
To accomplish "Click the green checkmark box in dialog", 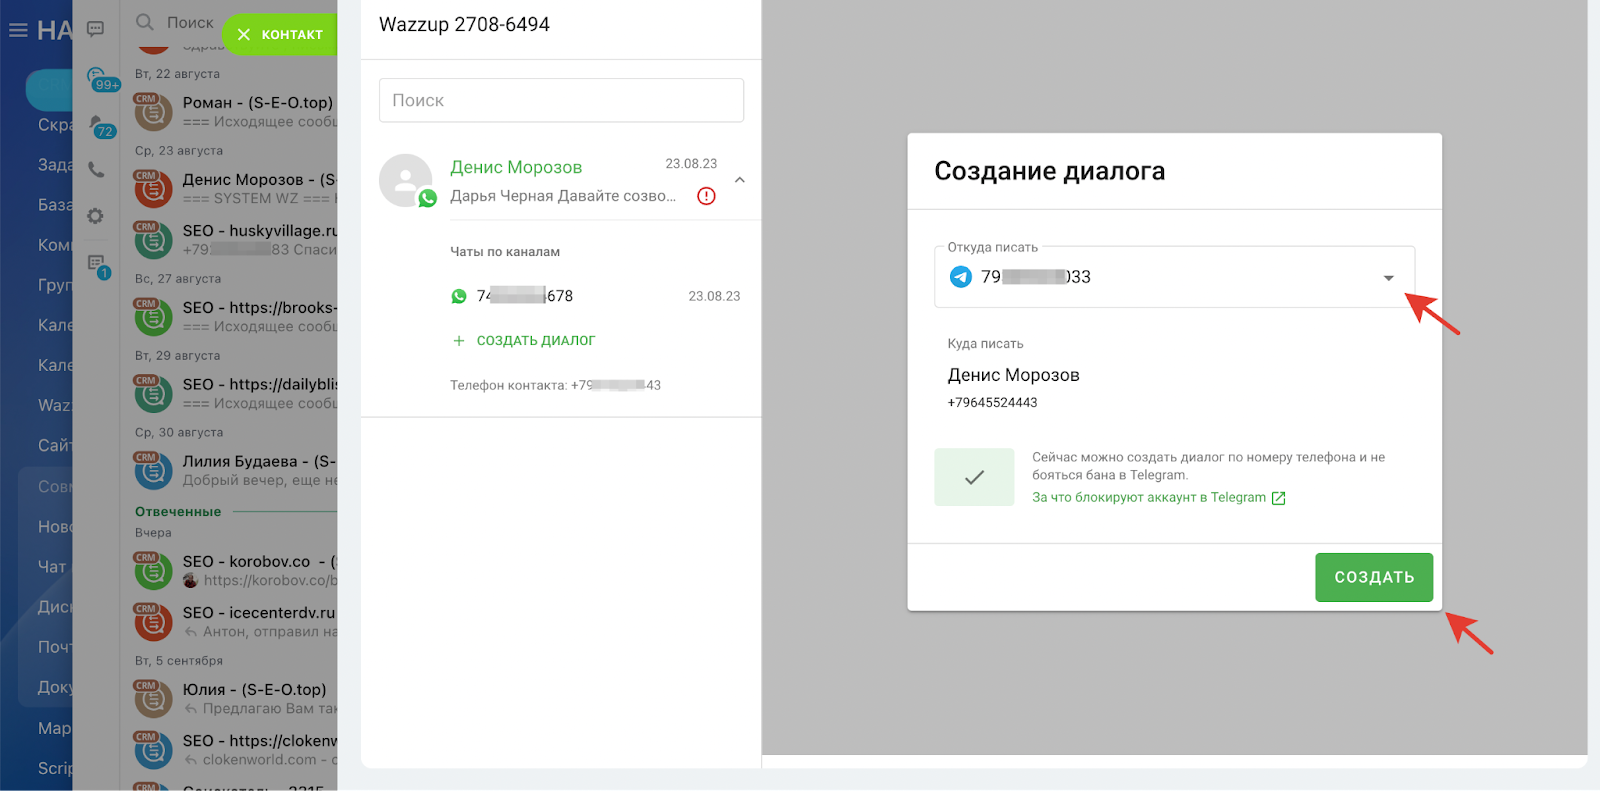I will tap(974, 477).
